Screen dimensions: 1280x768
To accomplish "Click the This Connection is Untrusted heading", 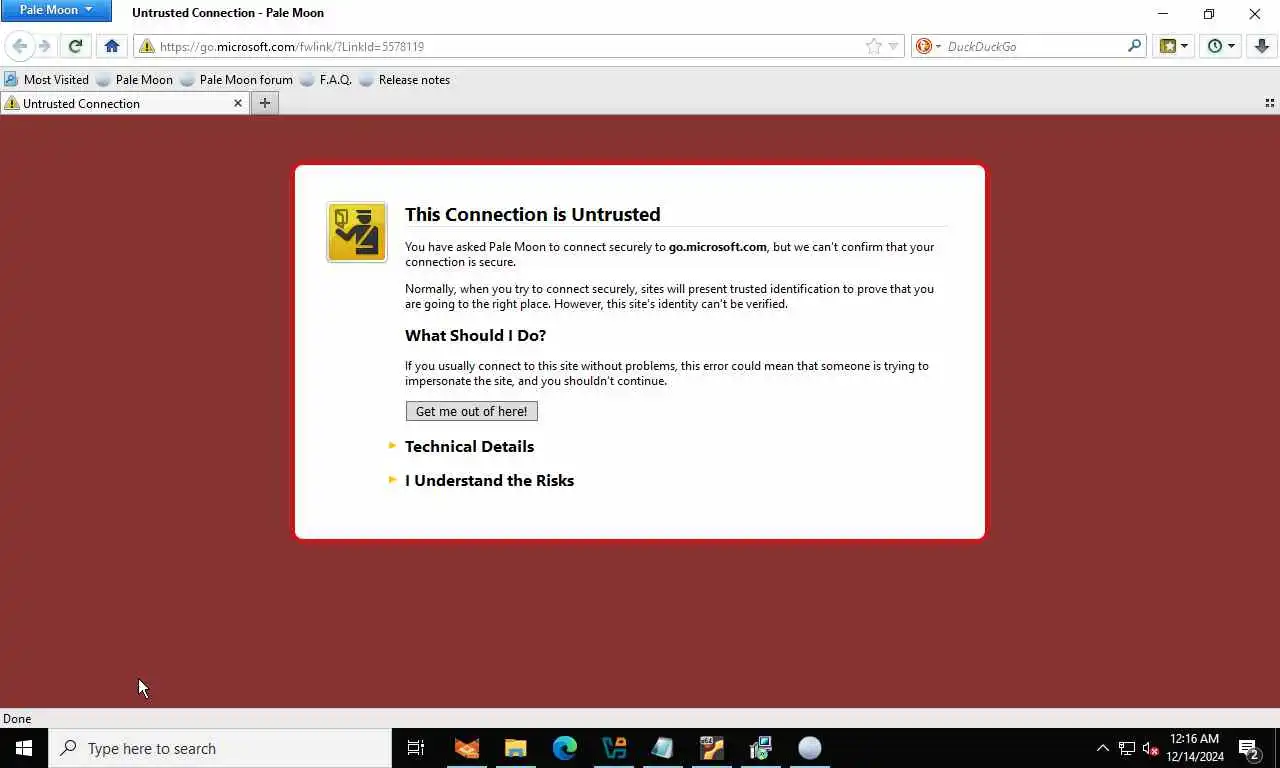I will coord(533,214).
